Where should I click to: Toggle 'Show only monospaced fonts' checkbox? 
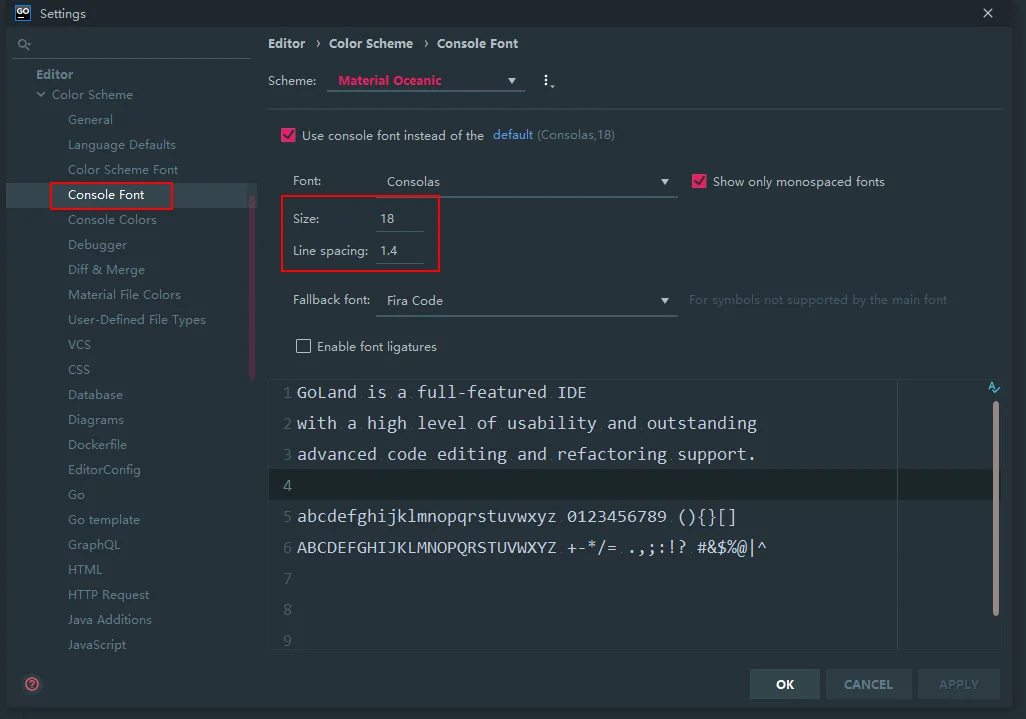[699, 181]
